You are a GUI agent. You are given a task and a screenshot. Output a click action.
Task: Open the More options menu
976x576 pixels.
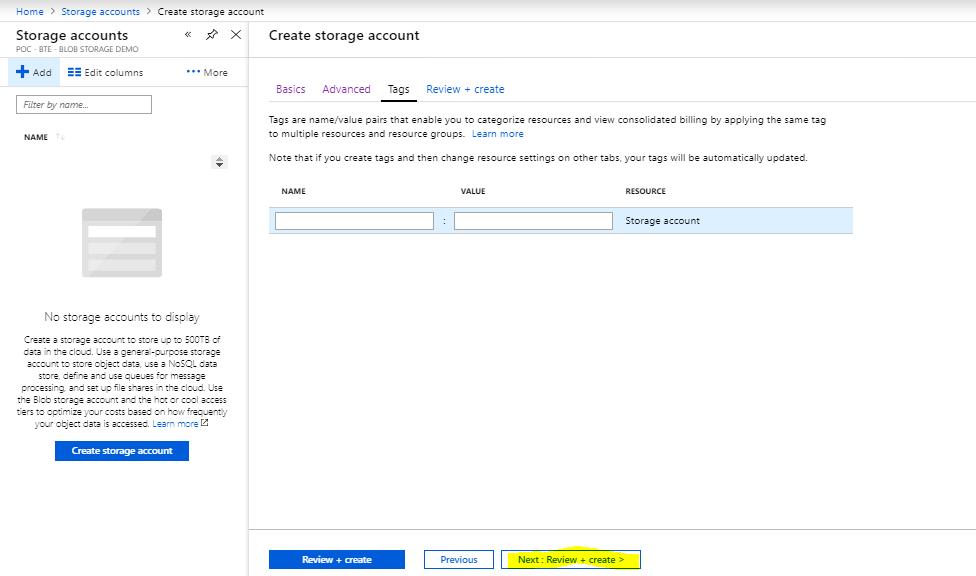point(207,72)
